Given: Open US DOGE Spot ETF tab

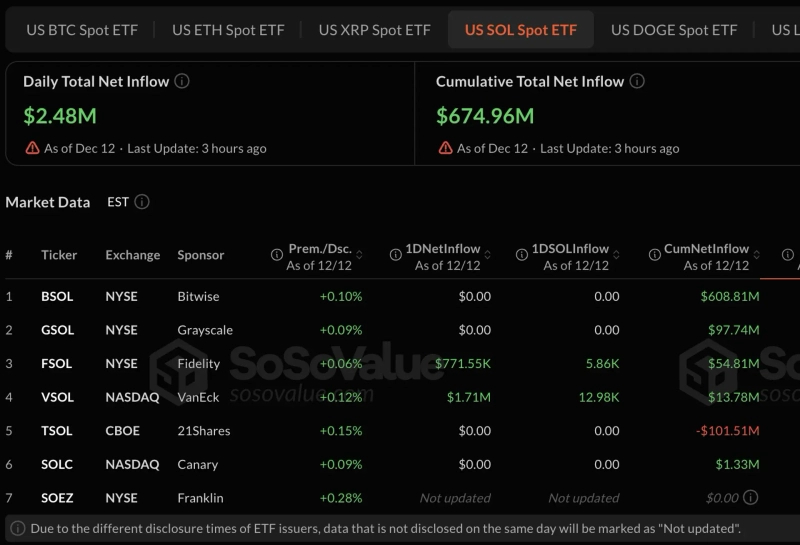Looking at the screenshot, I should (x=674, y=30).
